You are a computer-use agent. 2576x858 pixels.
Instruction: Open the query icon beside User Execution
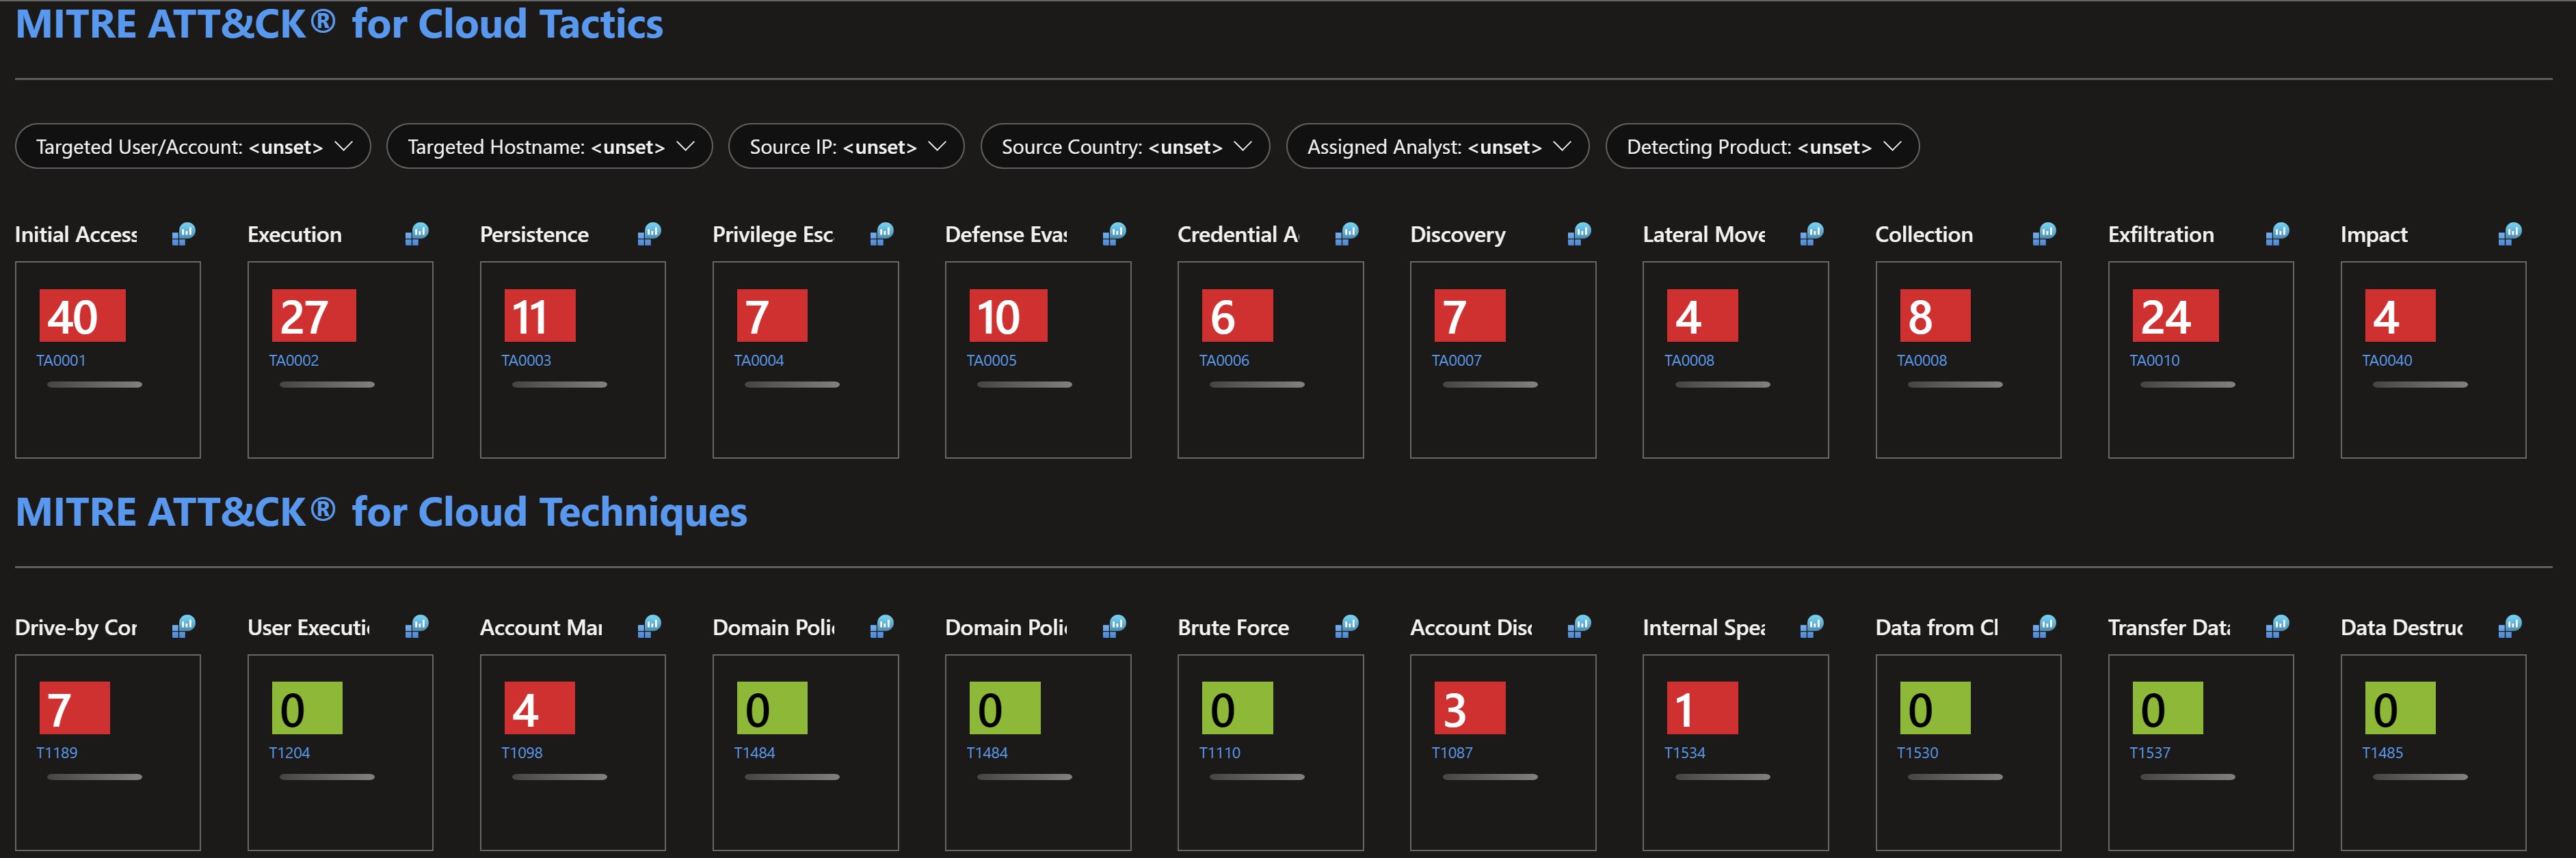point(417,627)
